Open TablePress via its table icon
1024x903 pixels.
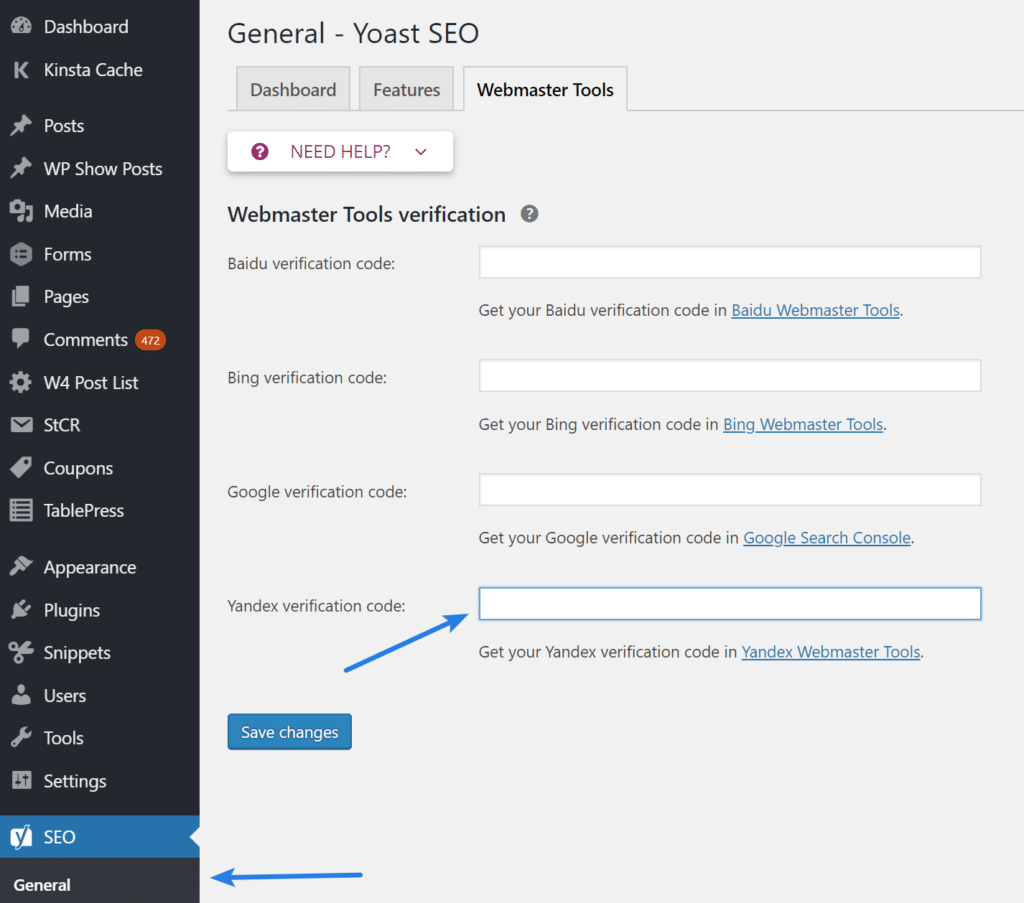(22, 510)
